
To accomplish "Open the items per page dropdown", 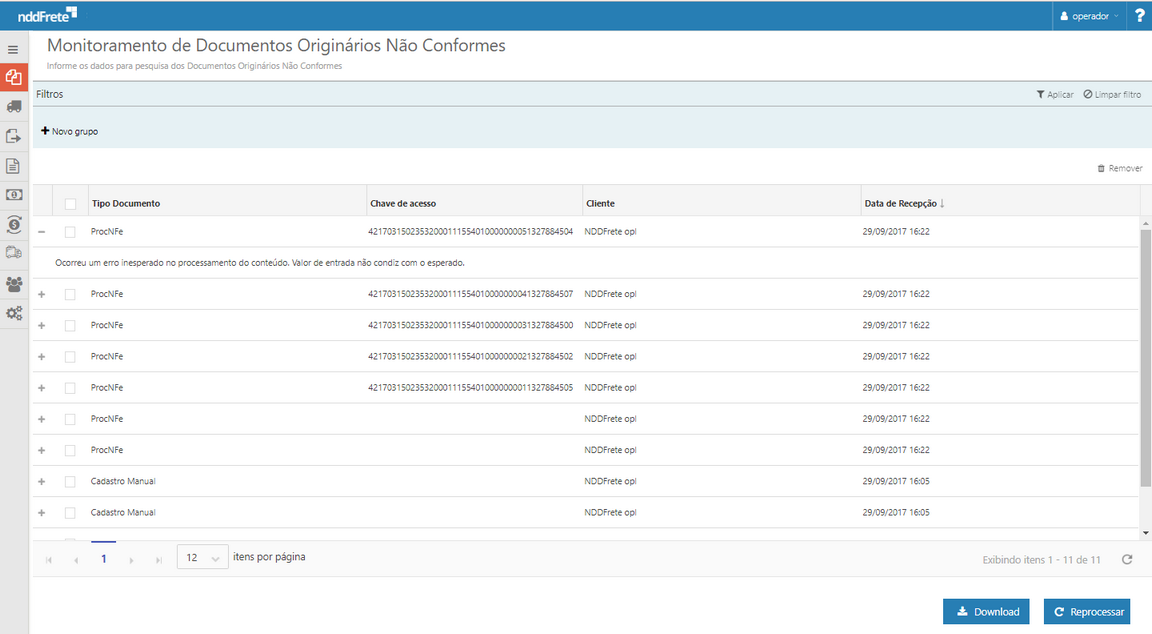I will 202,558.
